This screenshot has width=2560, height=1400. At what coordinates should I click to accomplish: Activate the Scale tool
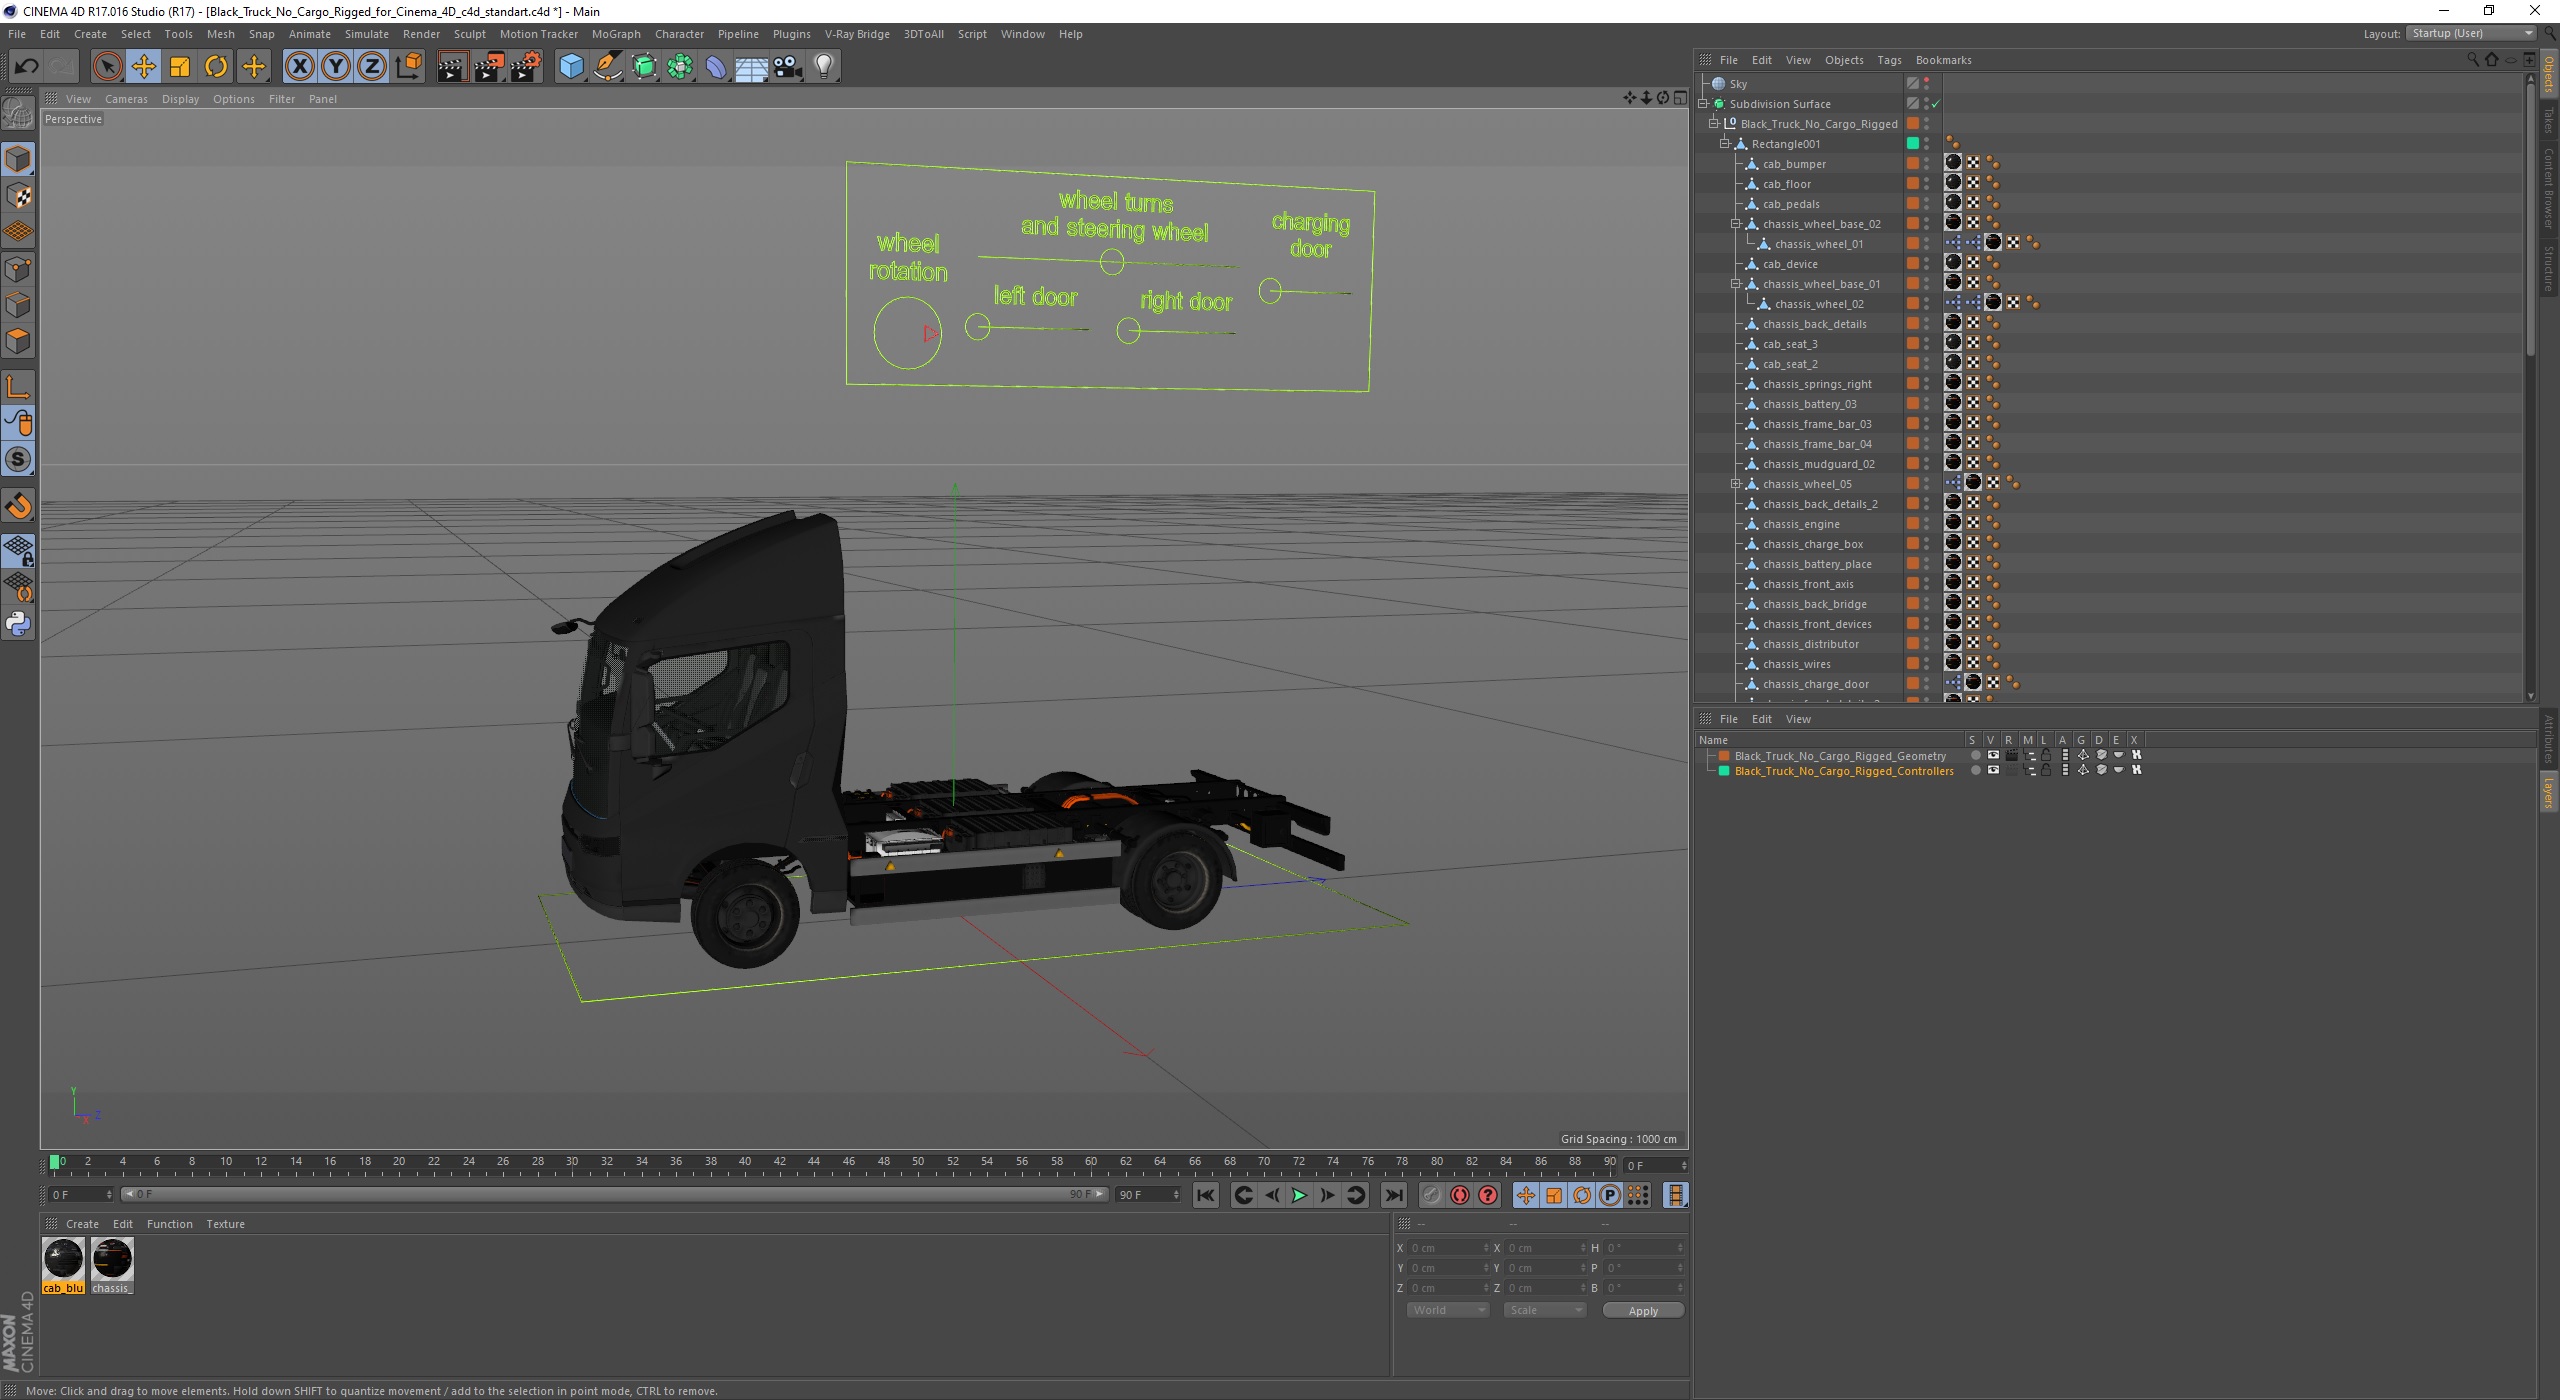point(180,67)
